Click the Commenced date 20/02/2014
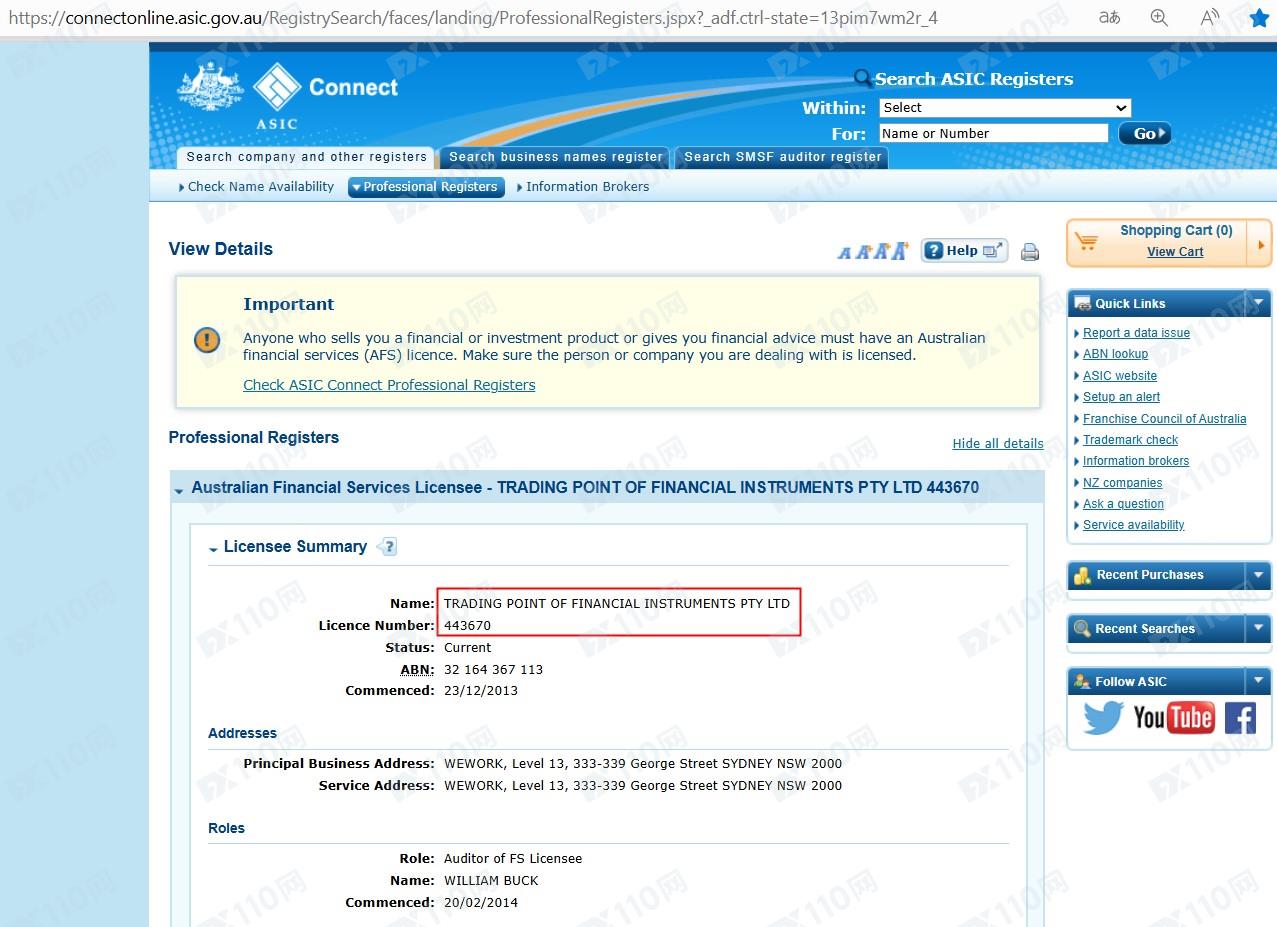This screenshot has height=927, width=1277. coord(481,903)
